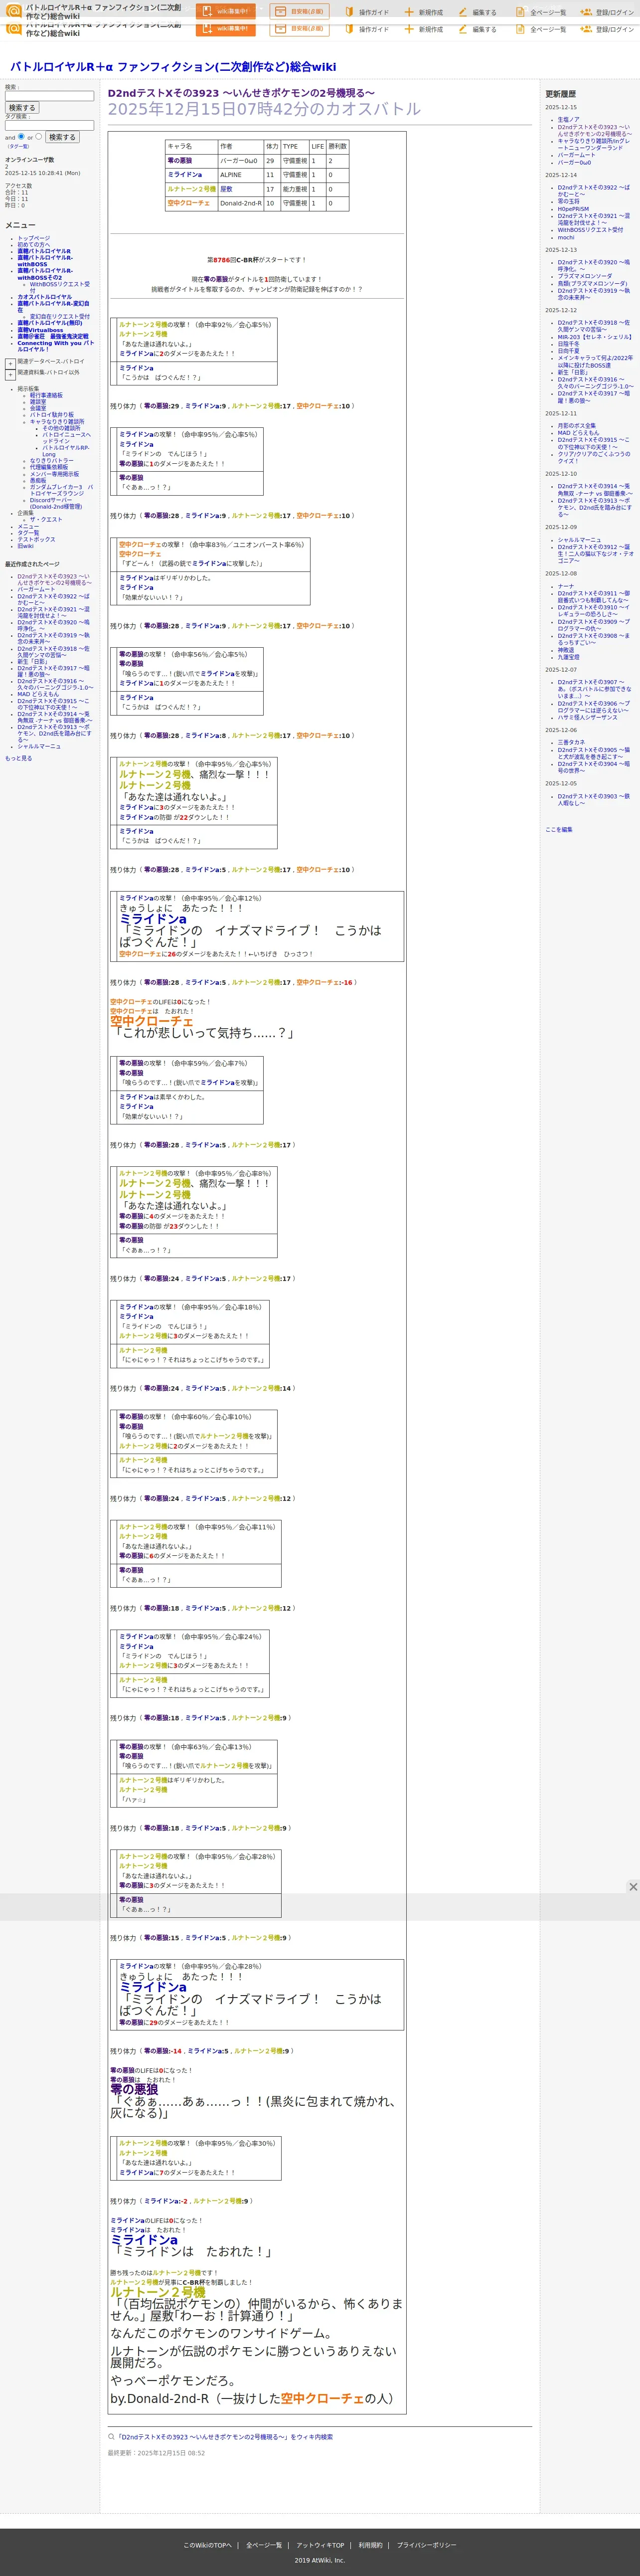Open ザ・クエスト link under 企画集
This screenshot has width=640, height=2576.
(46, 520)
